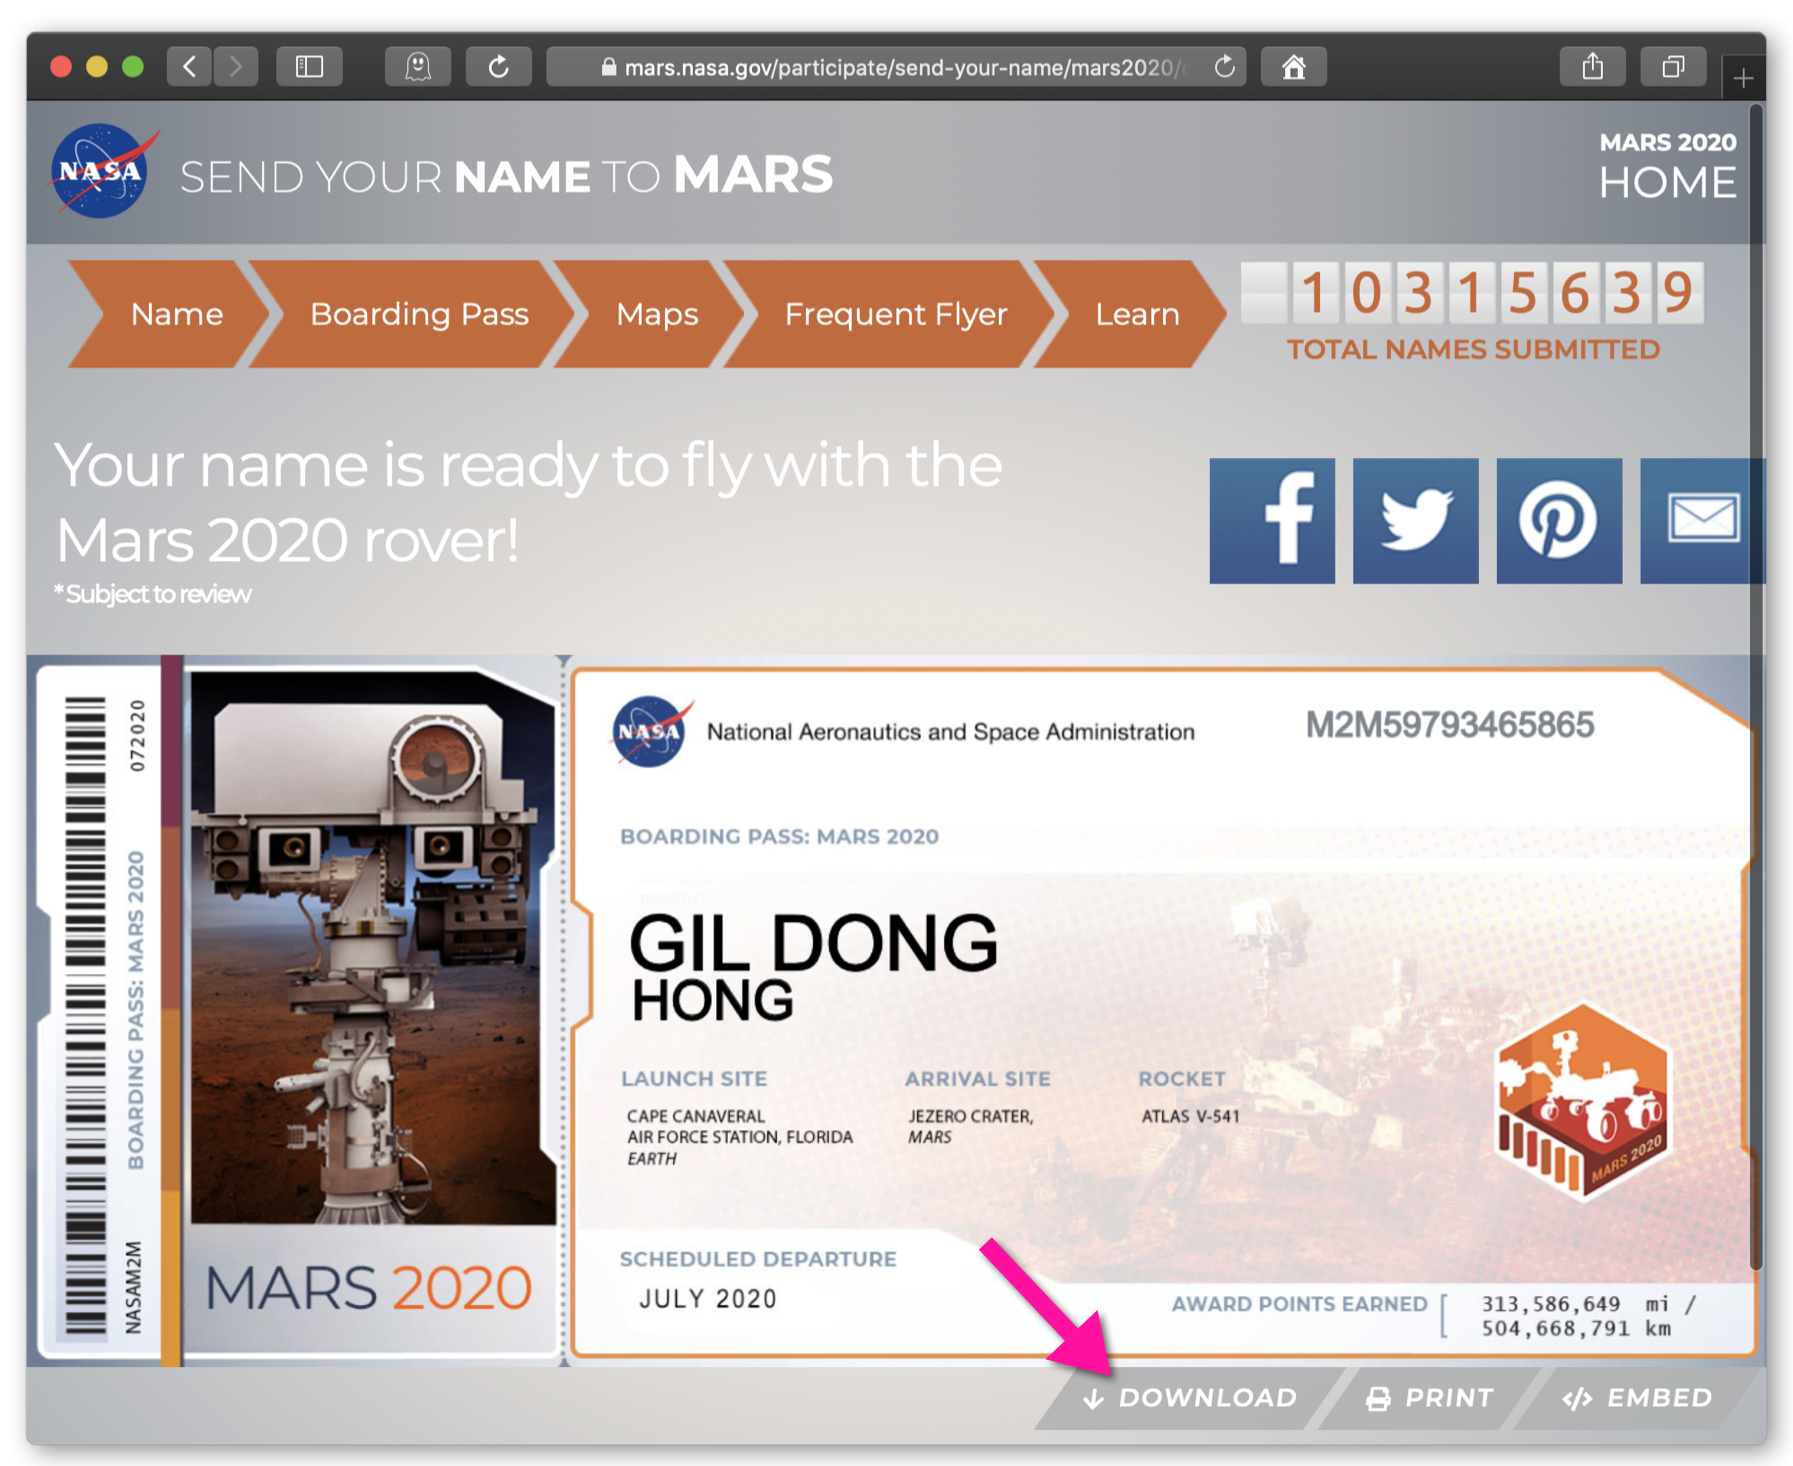This screenshot has width=1793, height=1466.
Task: Click the ATLAS V-541 rocket text
Action: (1190, 1116)
